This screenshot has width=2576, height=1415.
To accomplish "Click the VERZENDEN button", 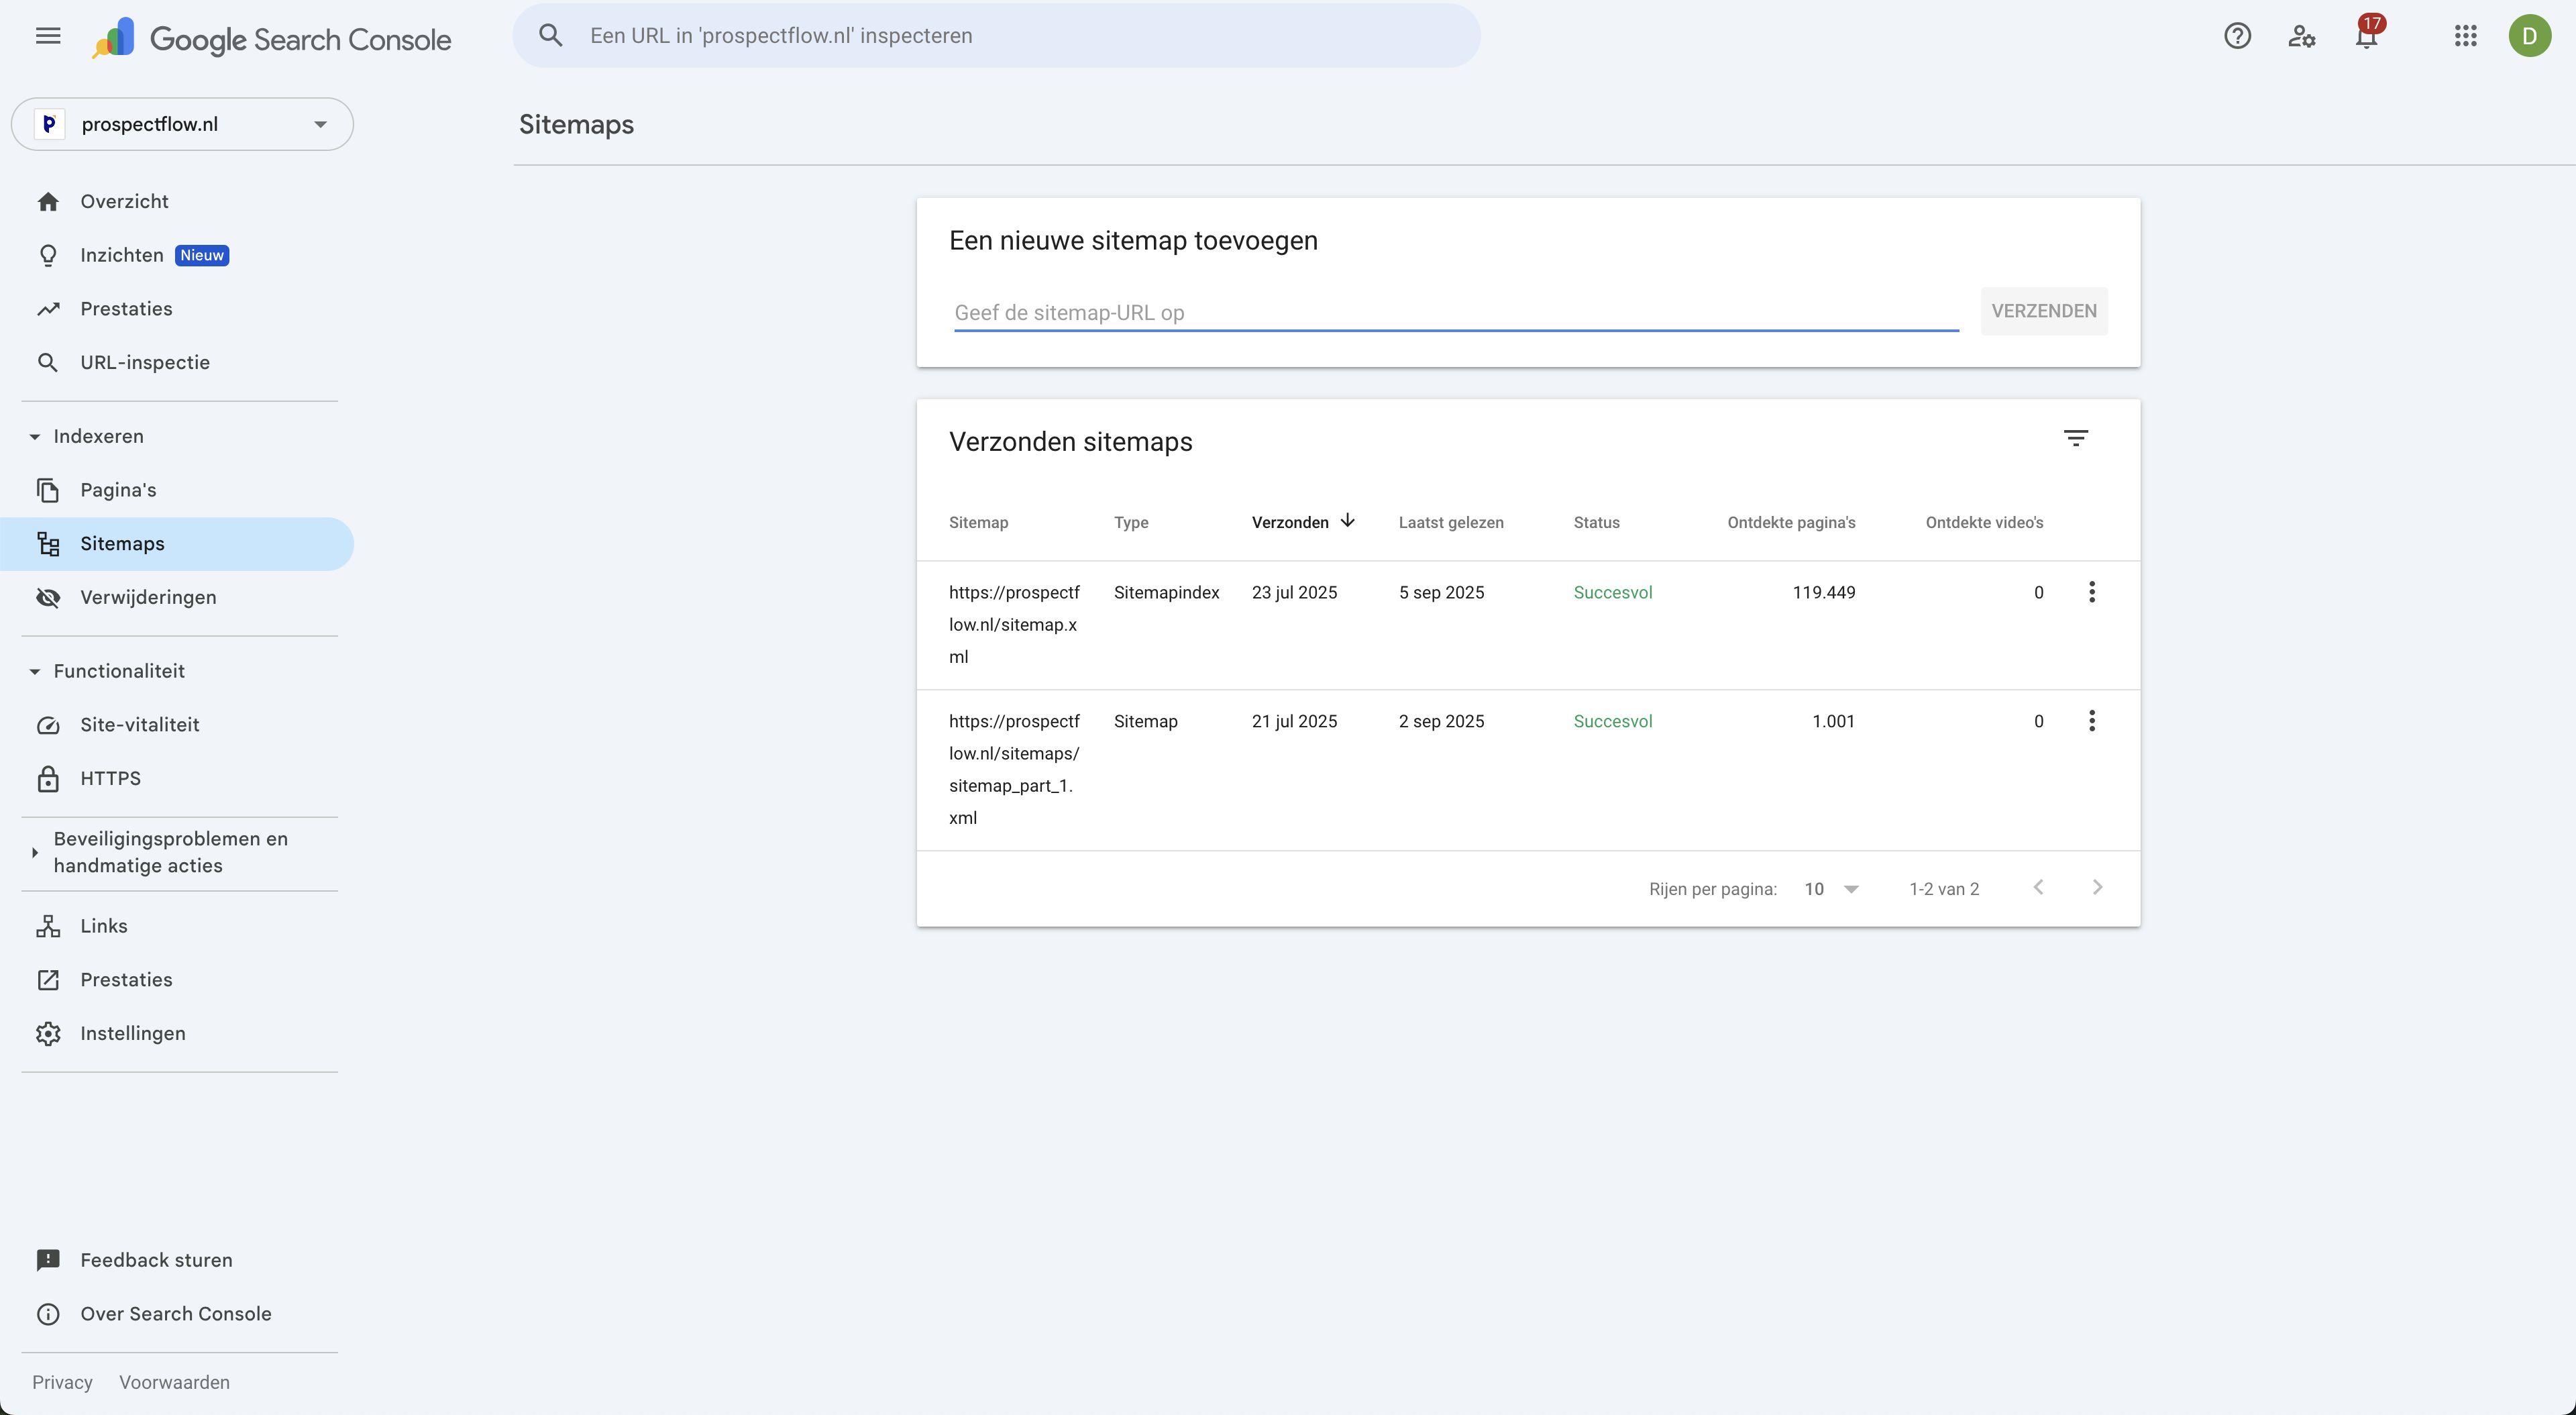I will (2044, 311).
